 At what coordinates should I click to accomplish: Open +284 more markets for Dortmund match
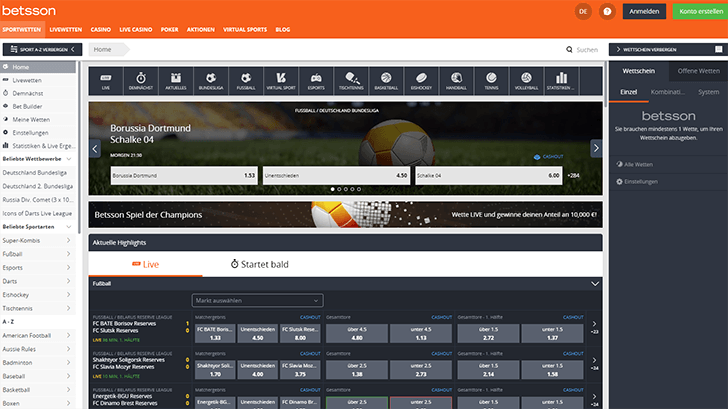coord(573,175)
